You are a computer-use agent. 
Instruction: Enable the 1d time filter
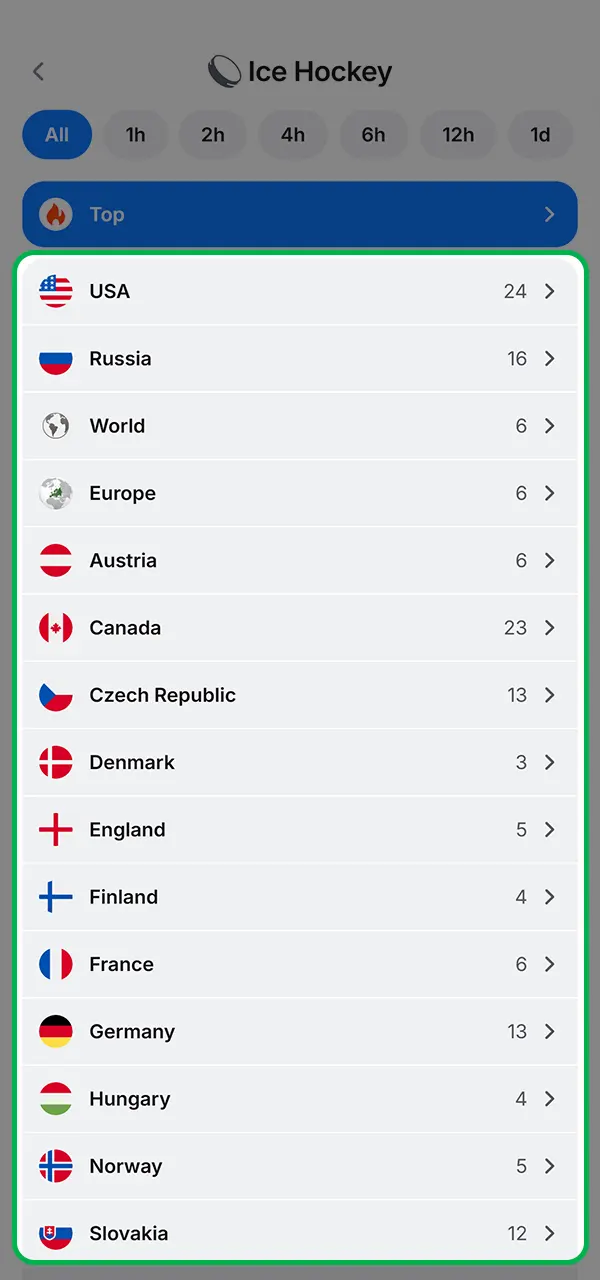pyautogui.click(x=541, y=135)
